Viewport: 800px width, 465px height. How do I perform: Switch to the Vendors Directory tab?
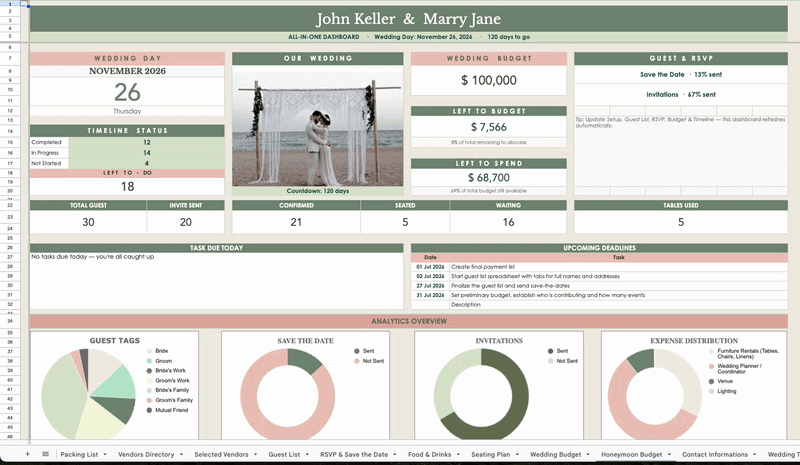click(x=146, y=454)
